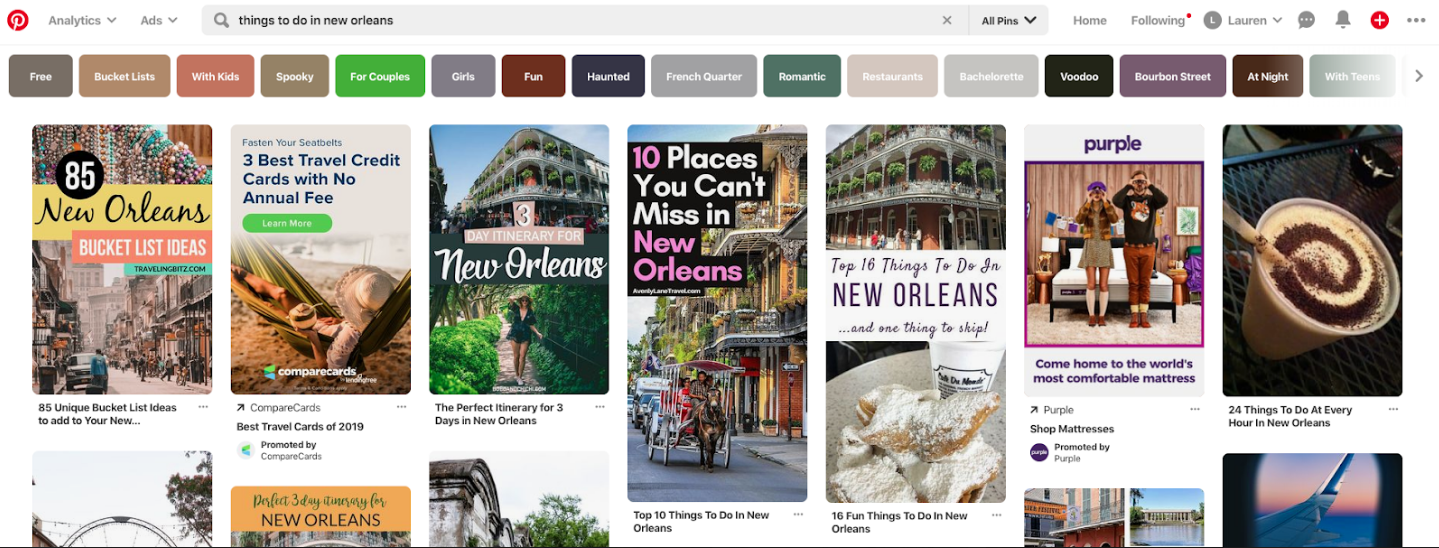
Task: Open the notifications bell
Action: point(1343,20)
